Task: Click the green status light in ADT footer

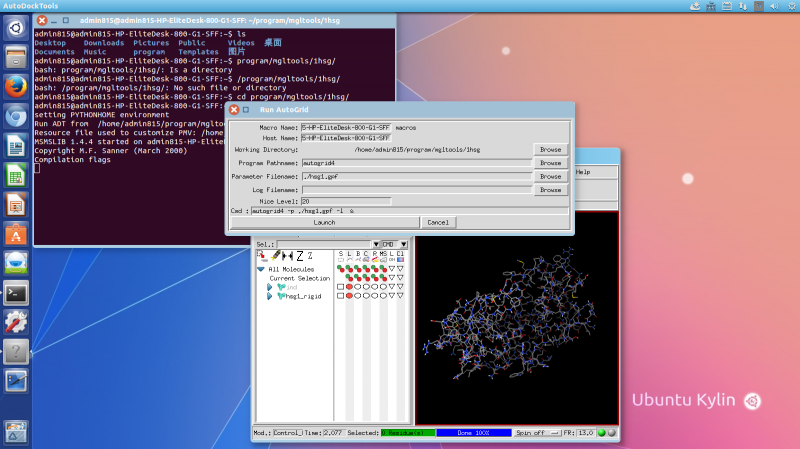Action: click(602, 433)
